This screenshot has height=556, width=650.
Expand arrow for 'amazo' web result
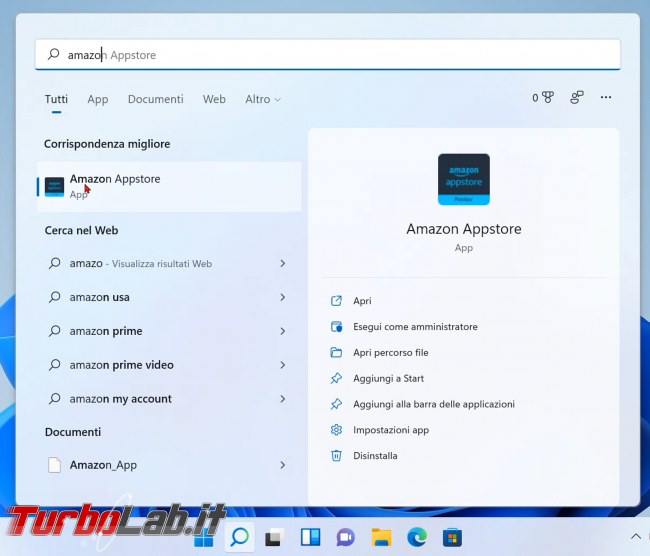tap(283, 263)
